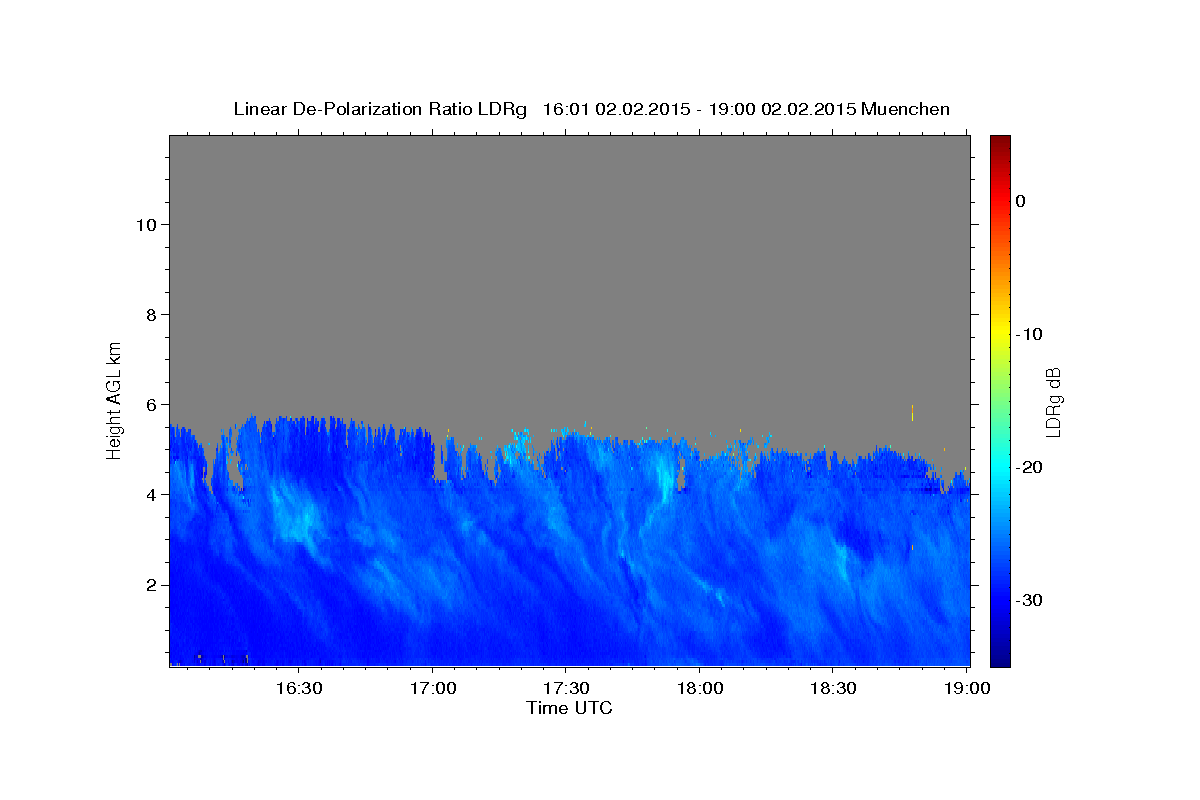Click the colorbar value 0
Viewport: 1200px width, 800px height.
coord(1020,201)
